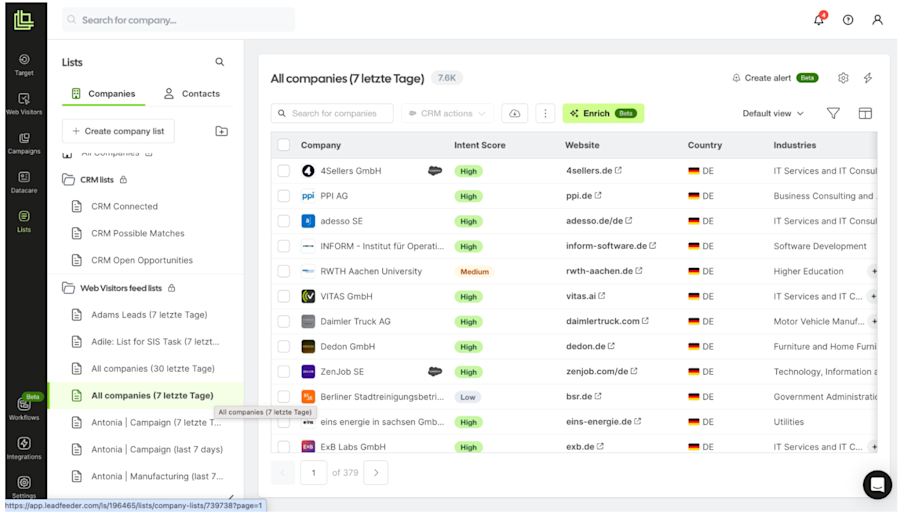The image size is (900, 514).
Task: Open the CRM actions dropdown
Action: (447, 114)
